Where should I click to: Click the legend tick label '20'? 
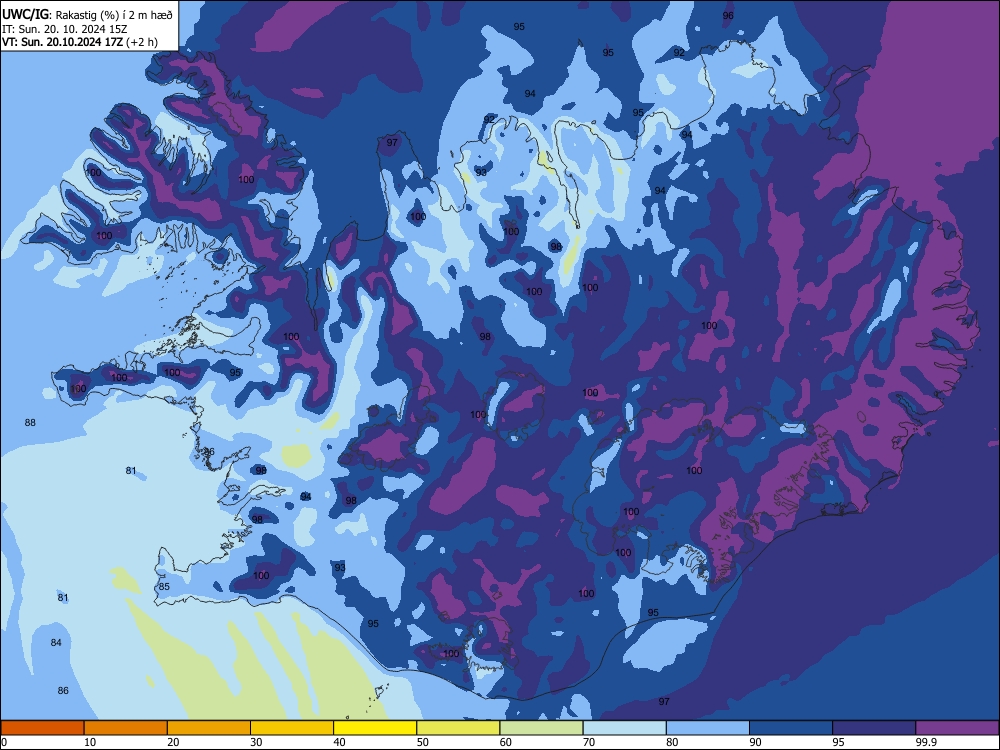click(173, 742)
